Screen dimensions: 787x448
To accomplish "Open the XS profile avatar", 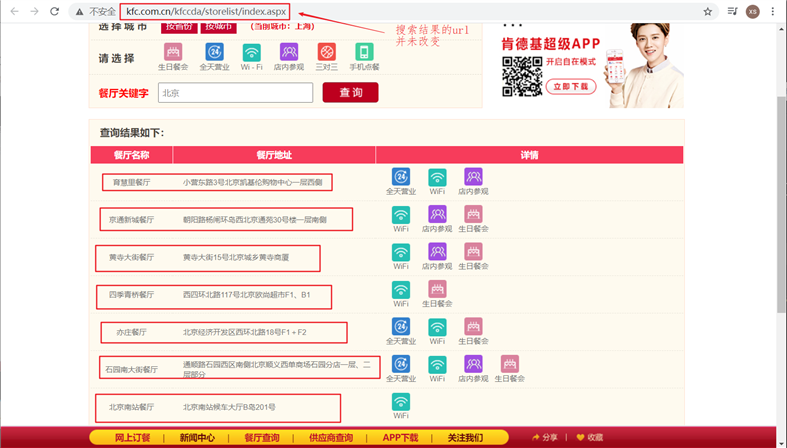I will [x=752, y=12].
